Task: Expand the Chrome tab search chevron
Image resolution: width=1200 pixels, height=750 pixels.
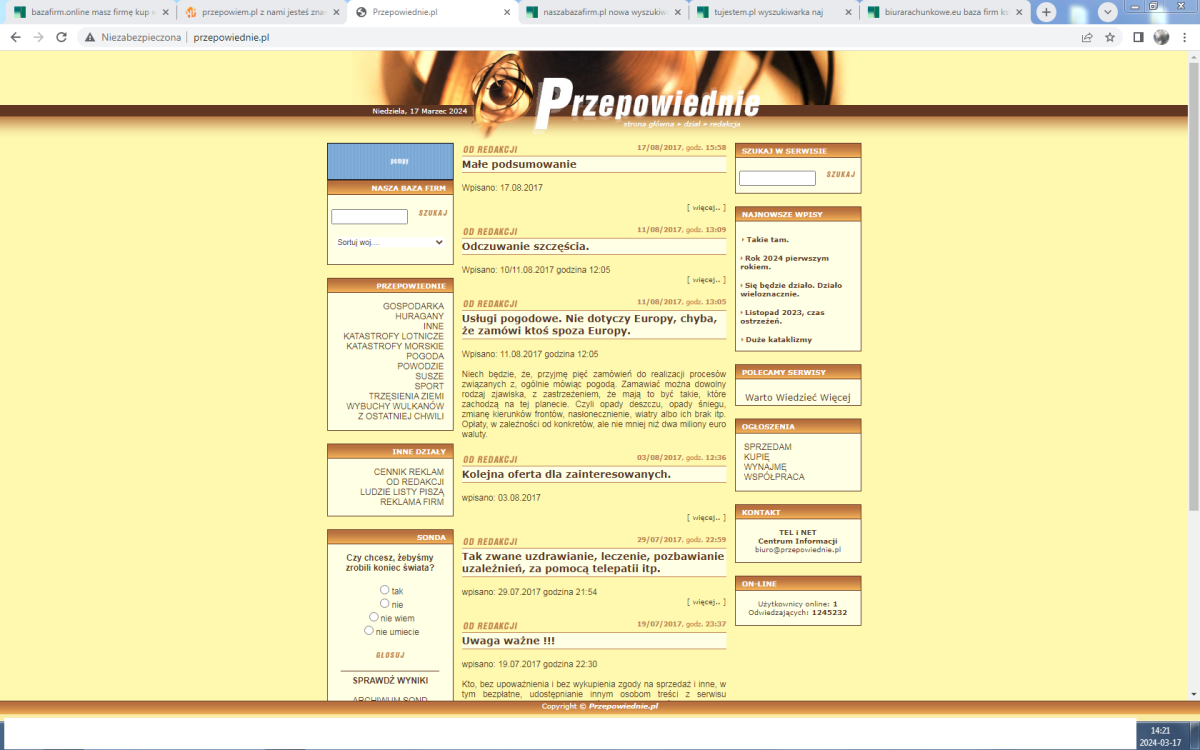Action: pyautogui.click(x=1107, y=12)
